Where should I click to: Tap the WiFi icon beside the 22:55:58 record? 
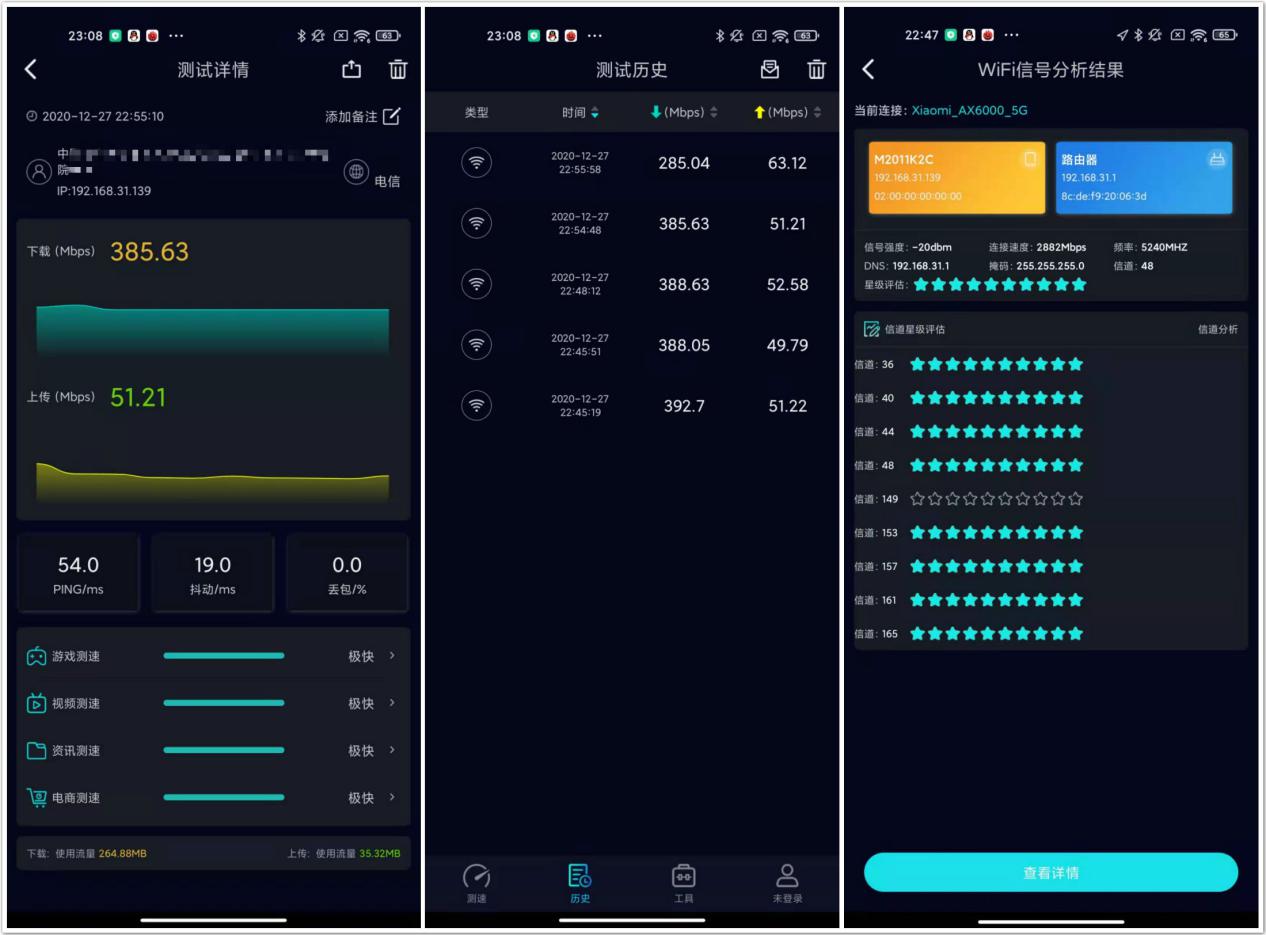click(x=476, y=163)
